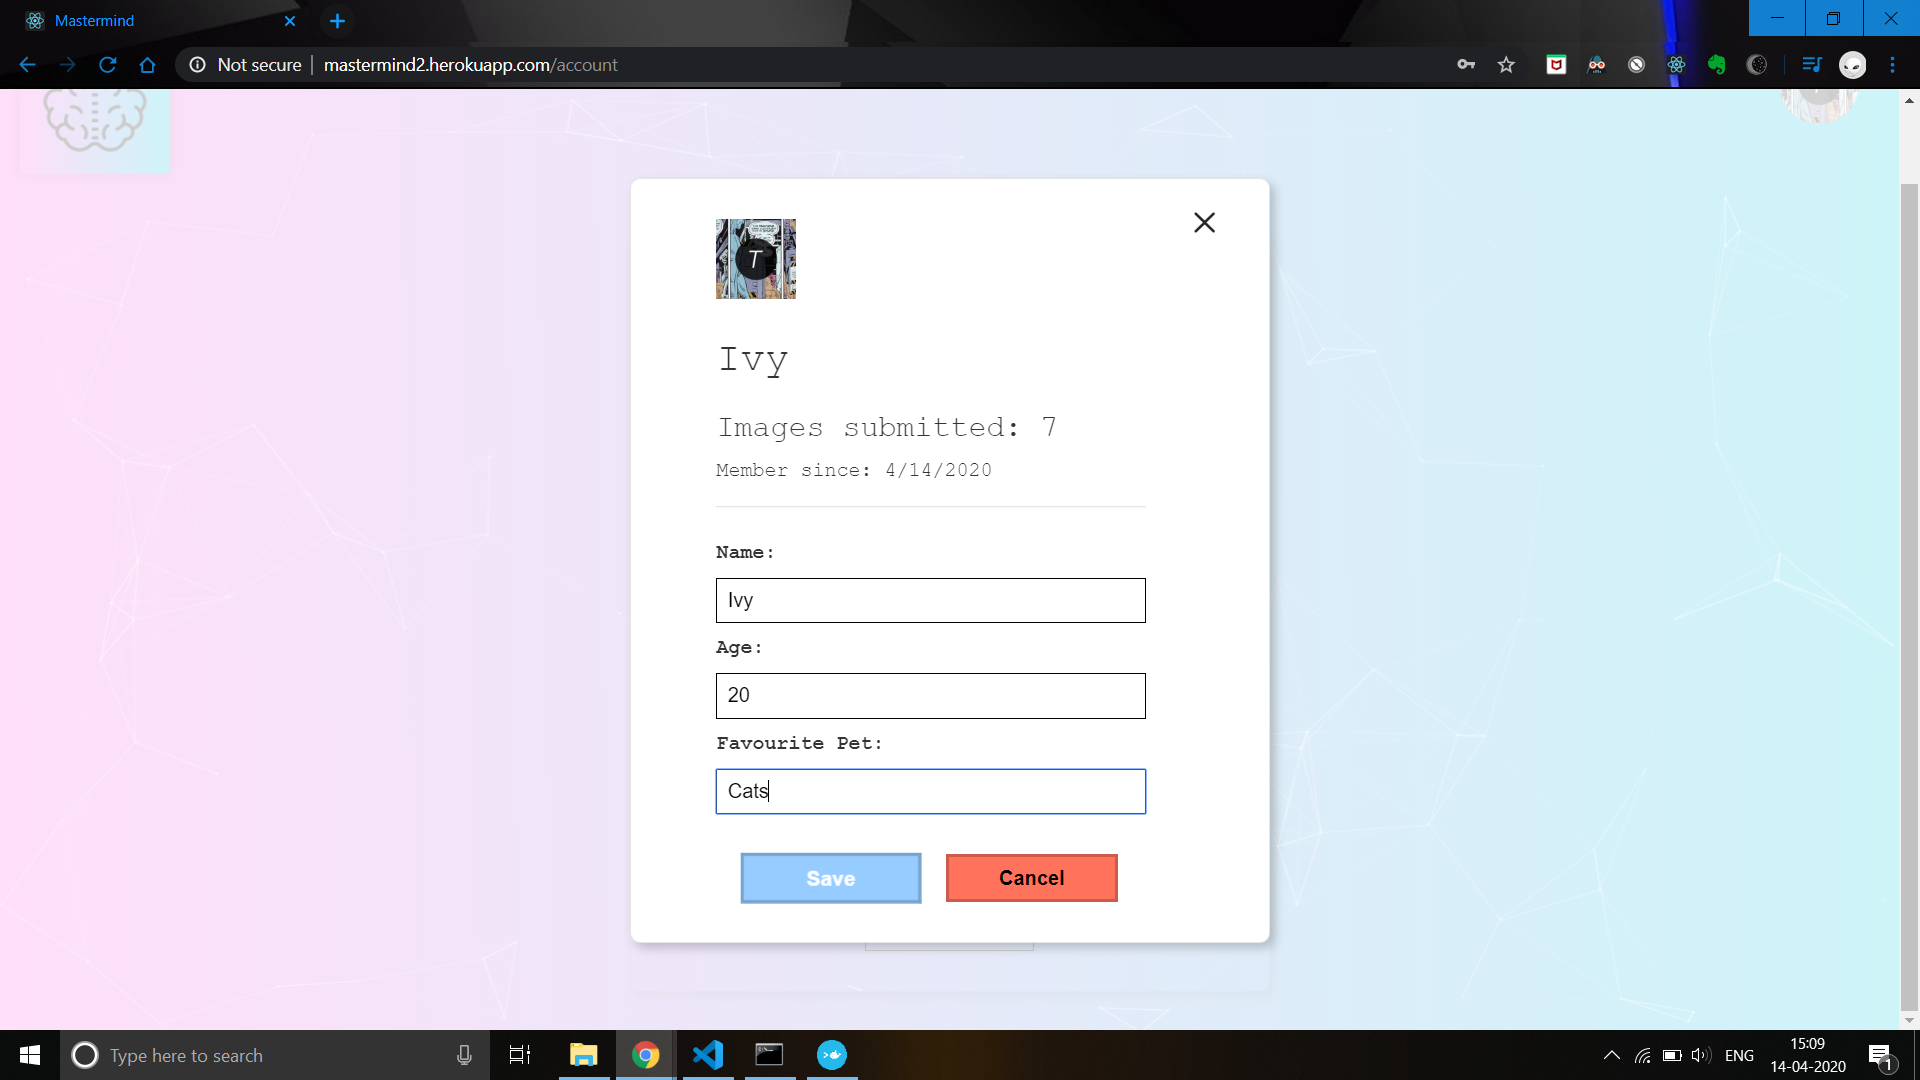Screen dimensions: 1920x1080
Task: Open a new browser tab
Action: click(337, 21)
